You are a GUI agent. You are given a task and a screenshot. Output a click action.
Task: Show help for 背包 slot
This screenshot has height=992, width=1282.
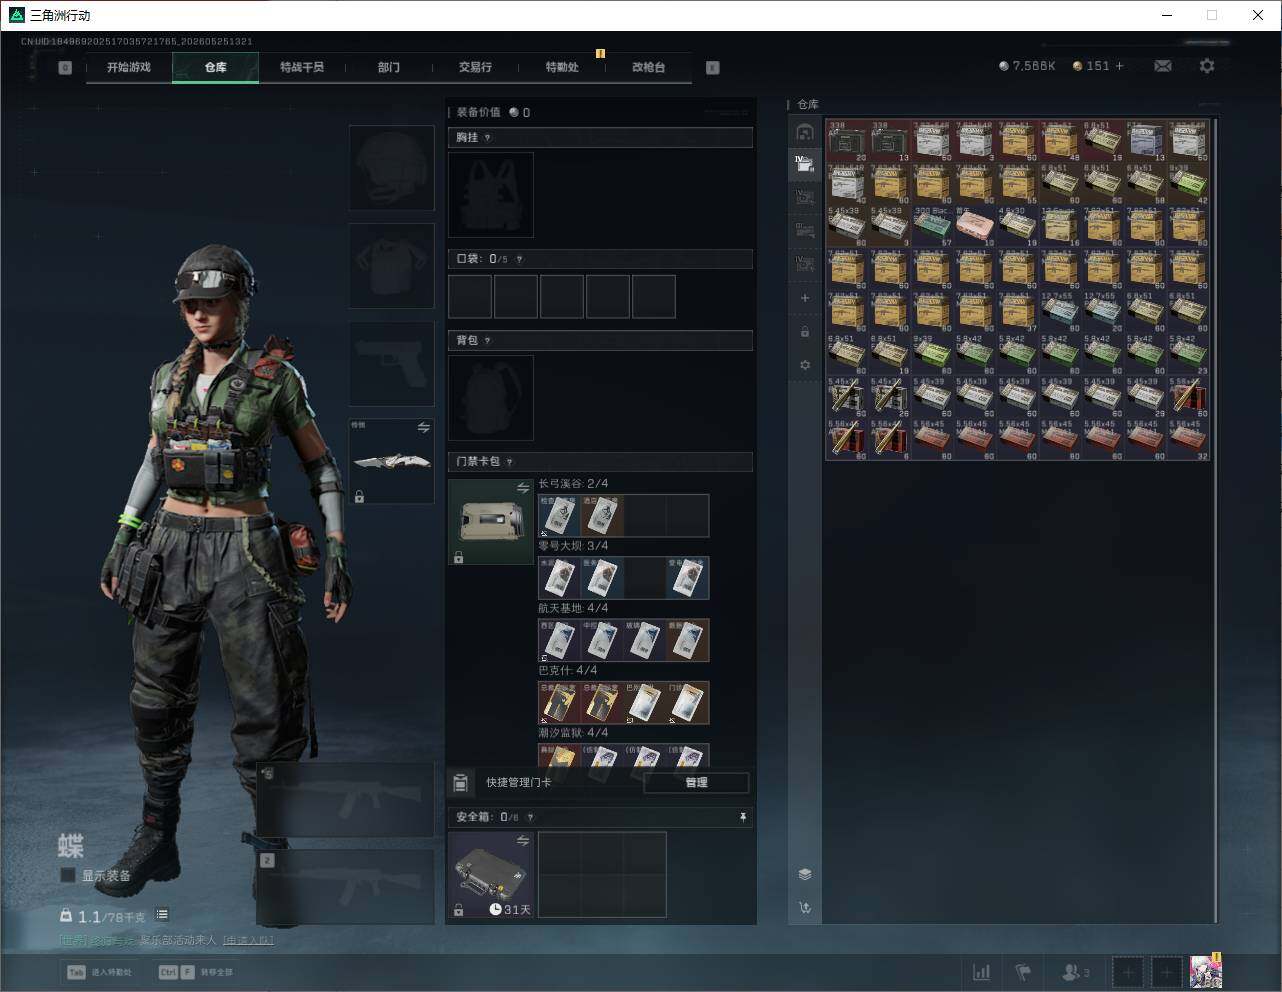(488, 341)
